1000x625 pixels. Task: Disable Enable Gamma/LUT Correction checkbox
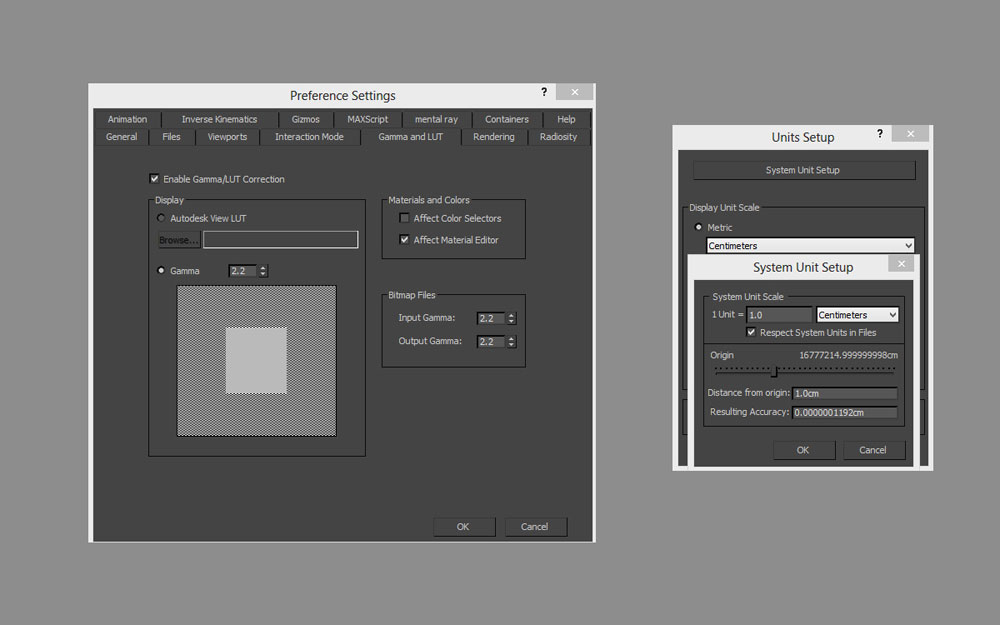pyautogui.click(x=154, y=179)
